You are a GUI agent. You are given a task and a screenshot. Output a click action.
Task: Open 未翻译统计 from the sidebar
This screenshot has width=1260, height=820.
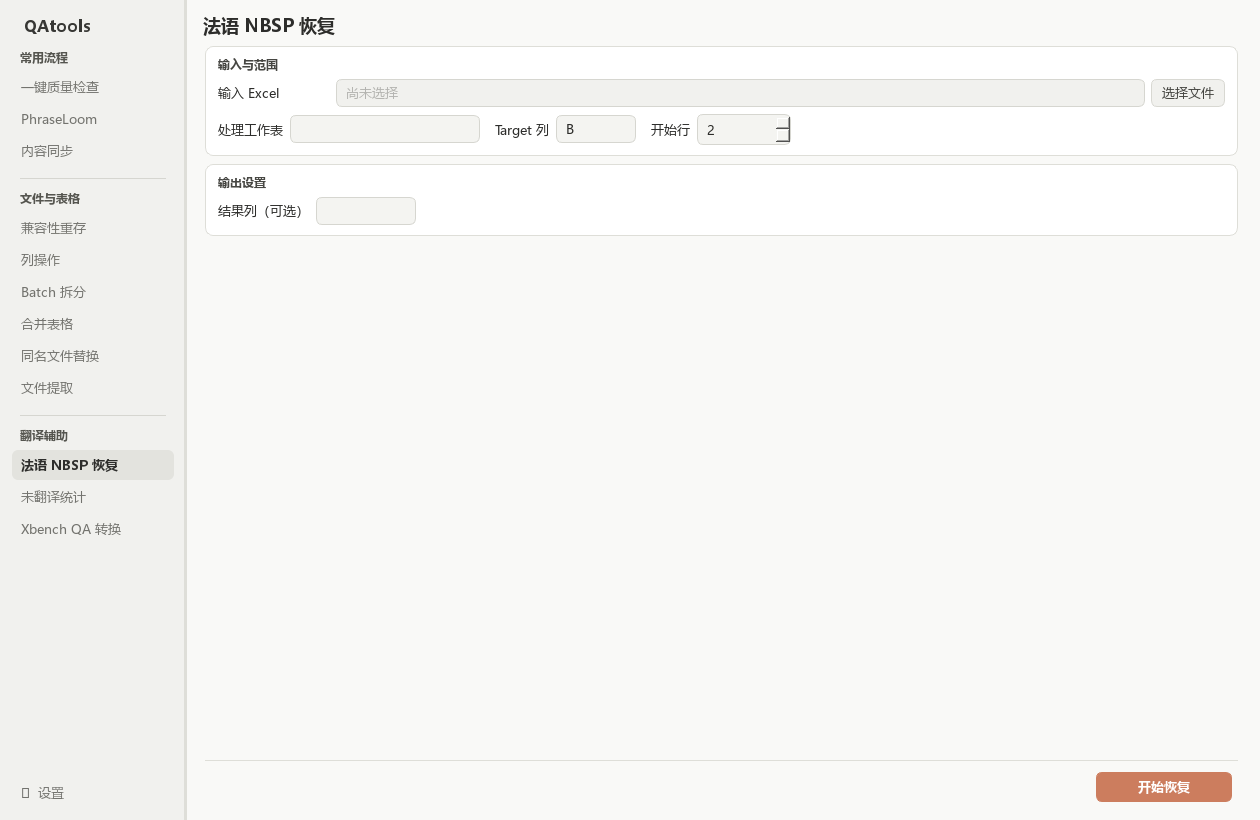93,497
